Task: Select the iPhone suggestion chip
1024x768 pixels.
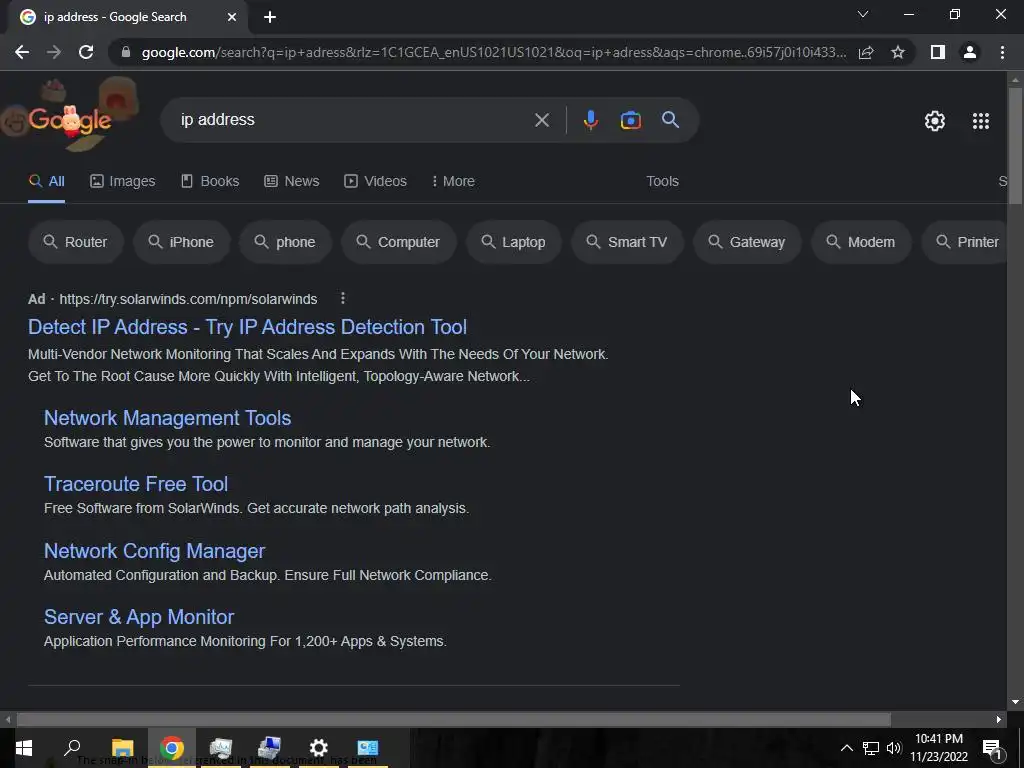Action: point(182,242)
